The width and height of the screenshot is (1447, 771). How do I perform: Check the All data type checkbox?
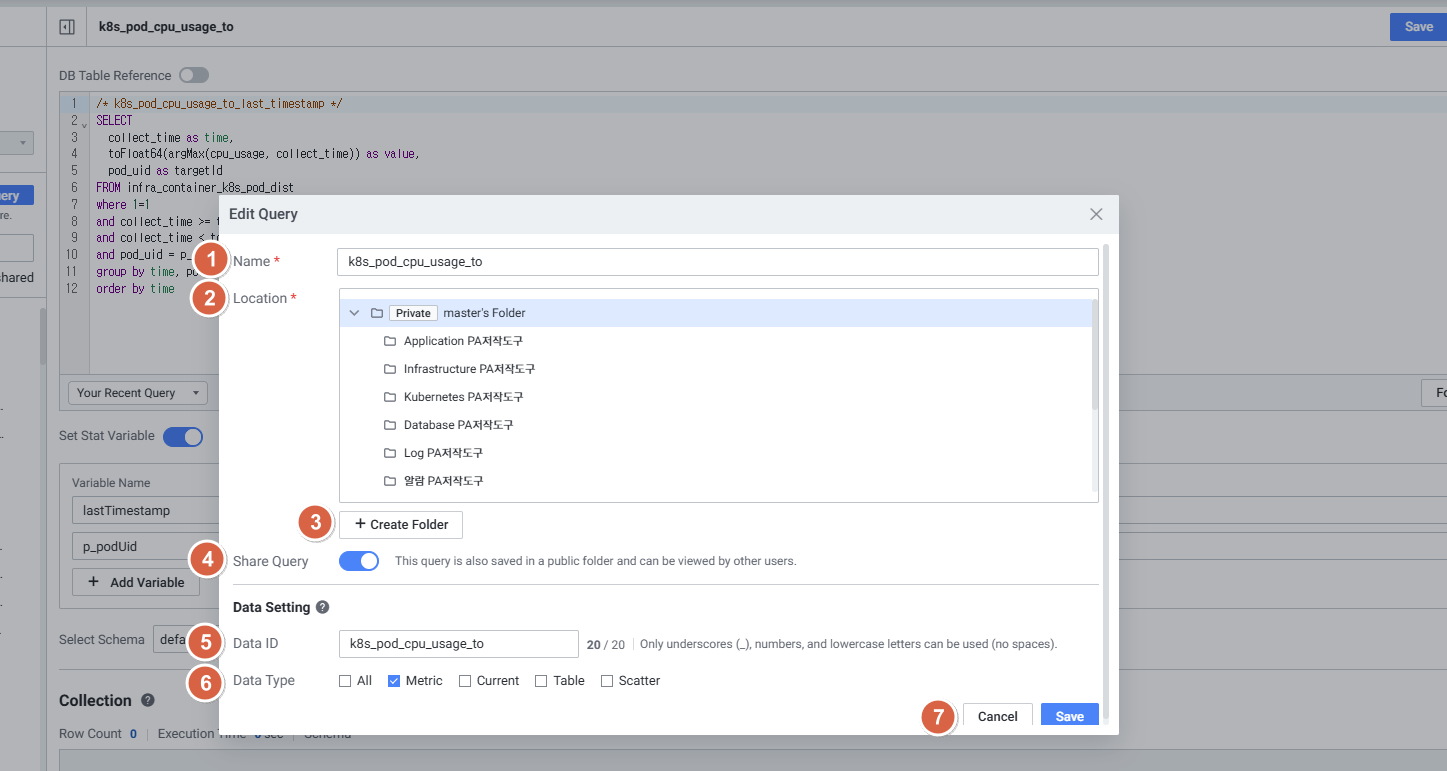345,681
